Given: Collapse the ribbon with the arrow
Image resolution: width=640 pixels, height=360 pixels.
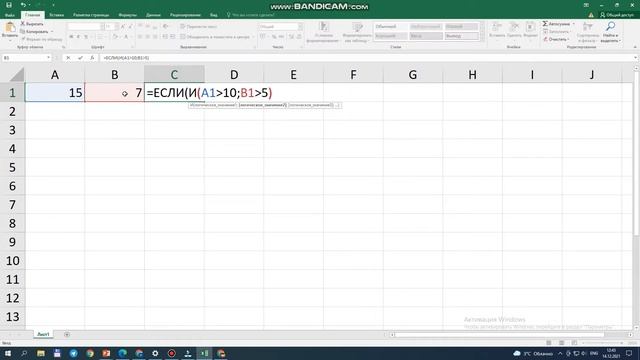Looking at the screenshot, I should (635, 47).
